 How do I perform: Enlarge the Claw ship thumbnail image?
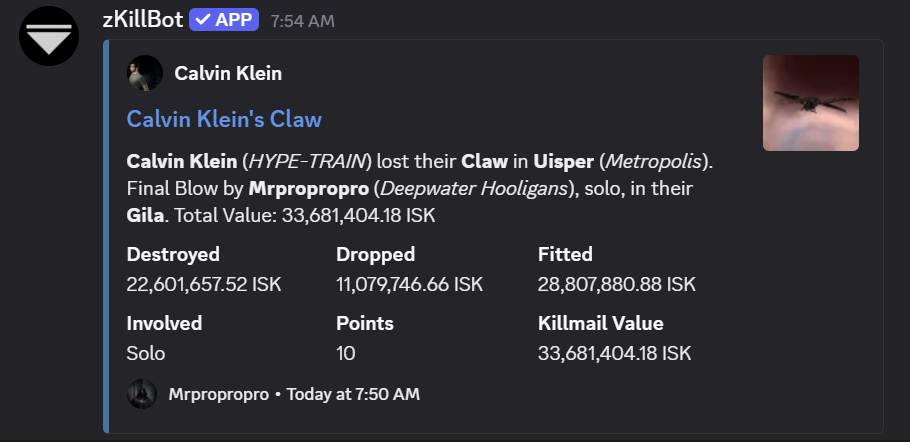point(810,103)
